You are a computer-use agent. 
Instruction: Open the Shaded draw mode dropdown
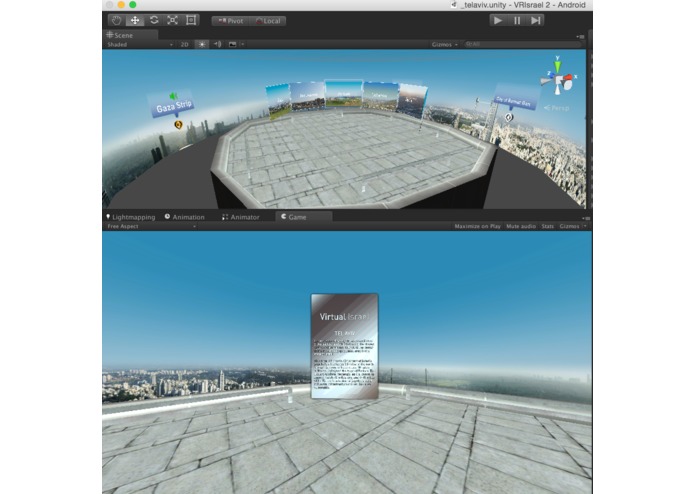[140, 44]
